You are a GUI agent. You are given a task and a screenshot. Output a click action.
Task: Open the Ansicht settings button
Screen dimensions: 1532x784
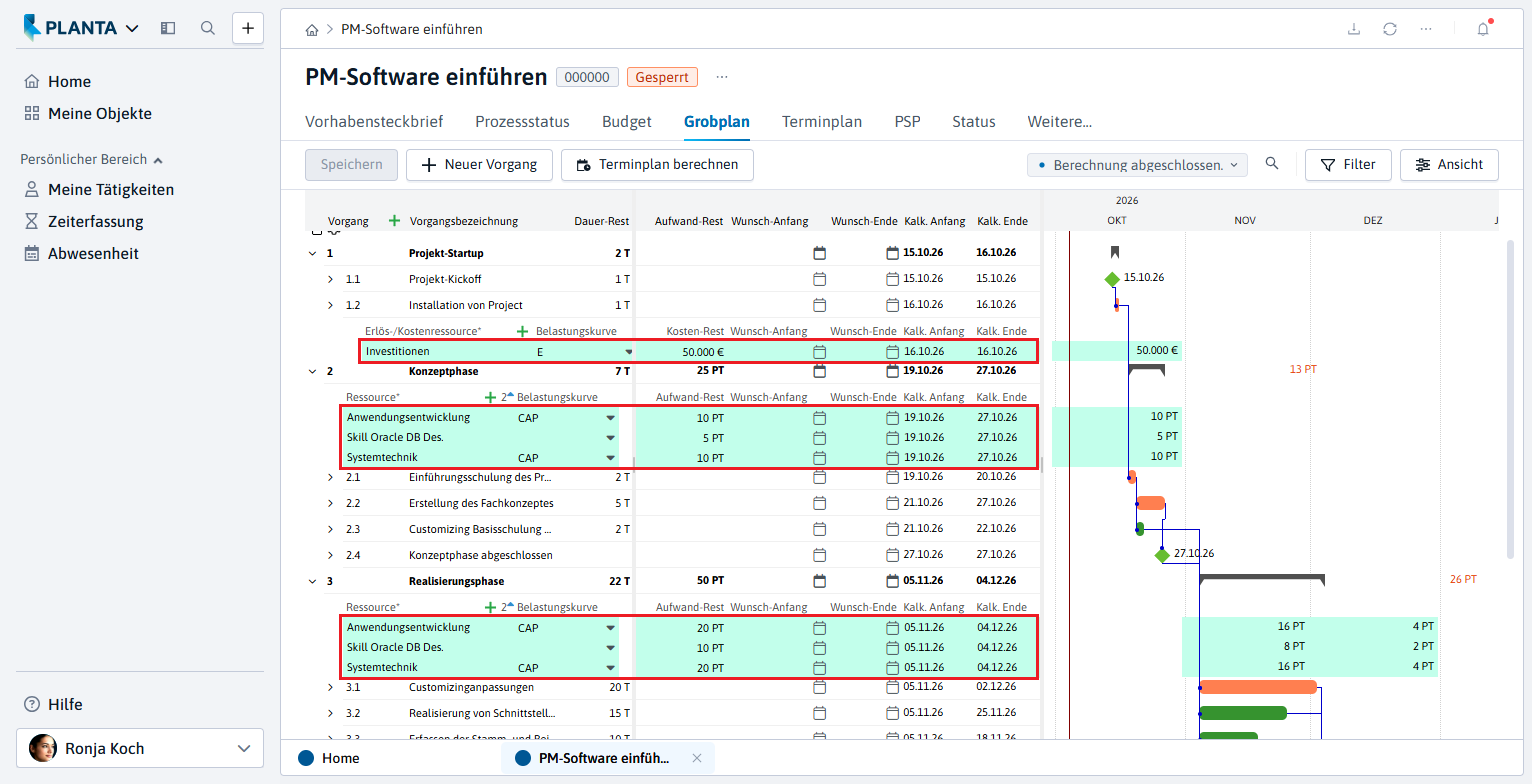[x=1449, y=165]
